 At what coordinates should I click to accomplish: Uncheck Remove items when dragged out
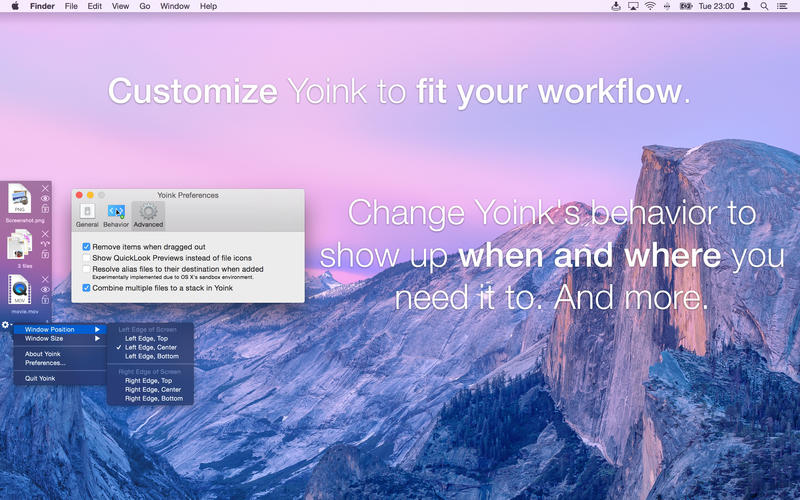pos(87,246)
